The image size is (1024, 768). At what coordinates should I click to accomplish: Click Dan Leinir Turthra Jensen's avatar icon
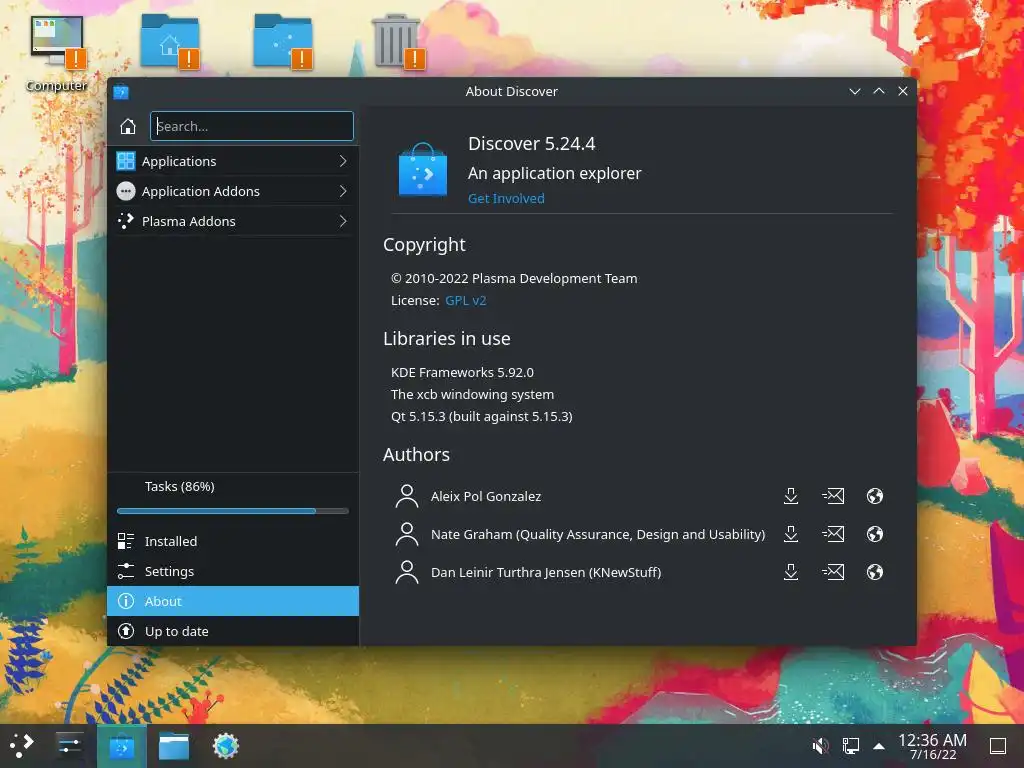tap(407, 572)
